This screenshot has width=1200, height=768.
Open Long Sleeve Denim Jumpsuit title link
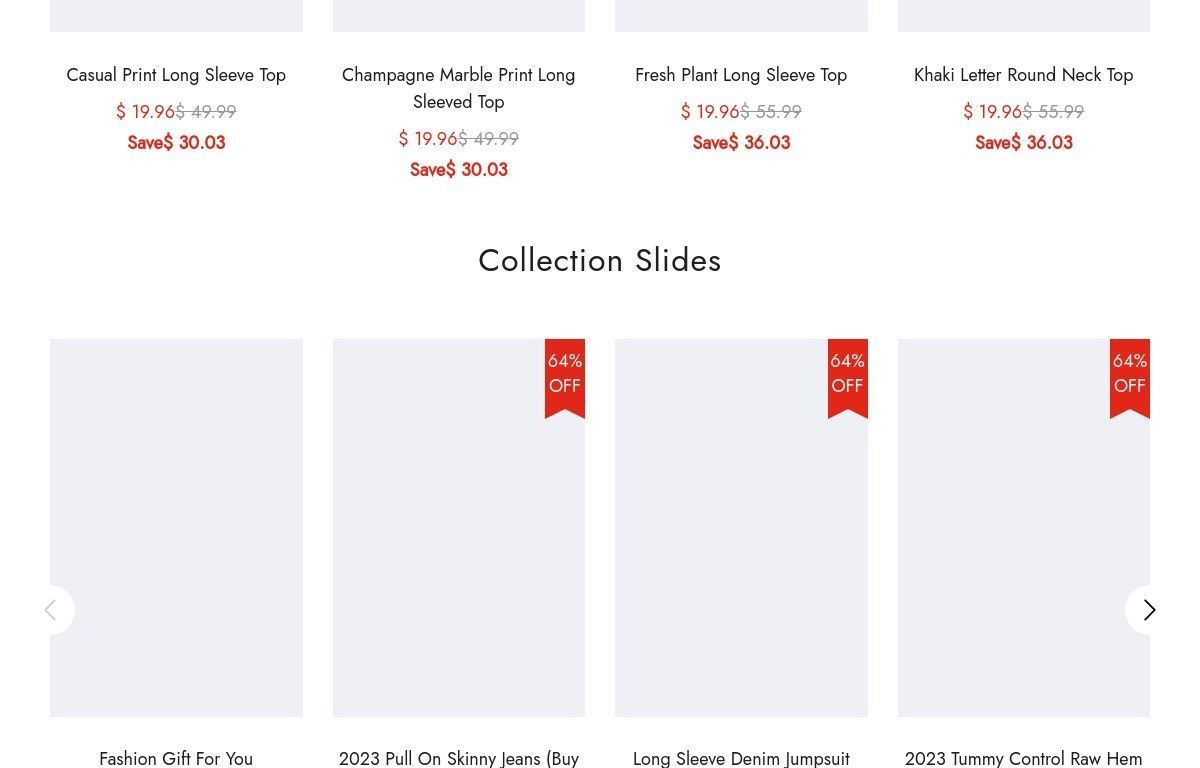[741, 758]
